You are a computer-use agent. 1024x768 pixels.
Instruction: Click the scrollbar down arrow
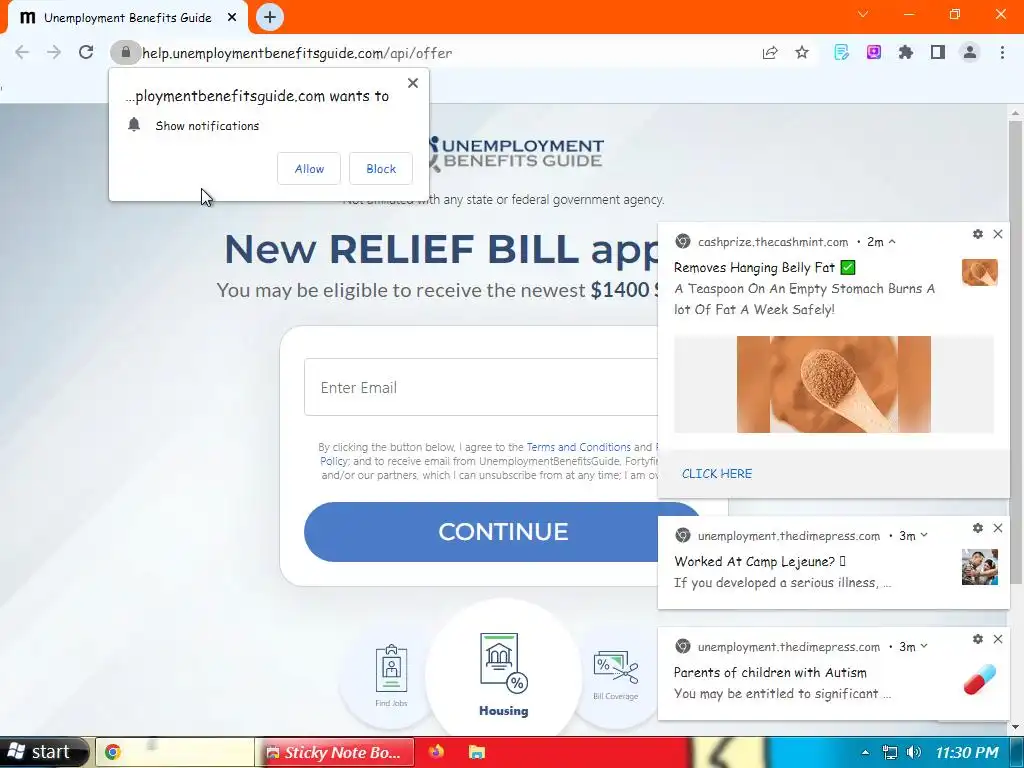pos(1016,726)
